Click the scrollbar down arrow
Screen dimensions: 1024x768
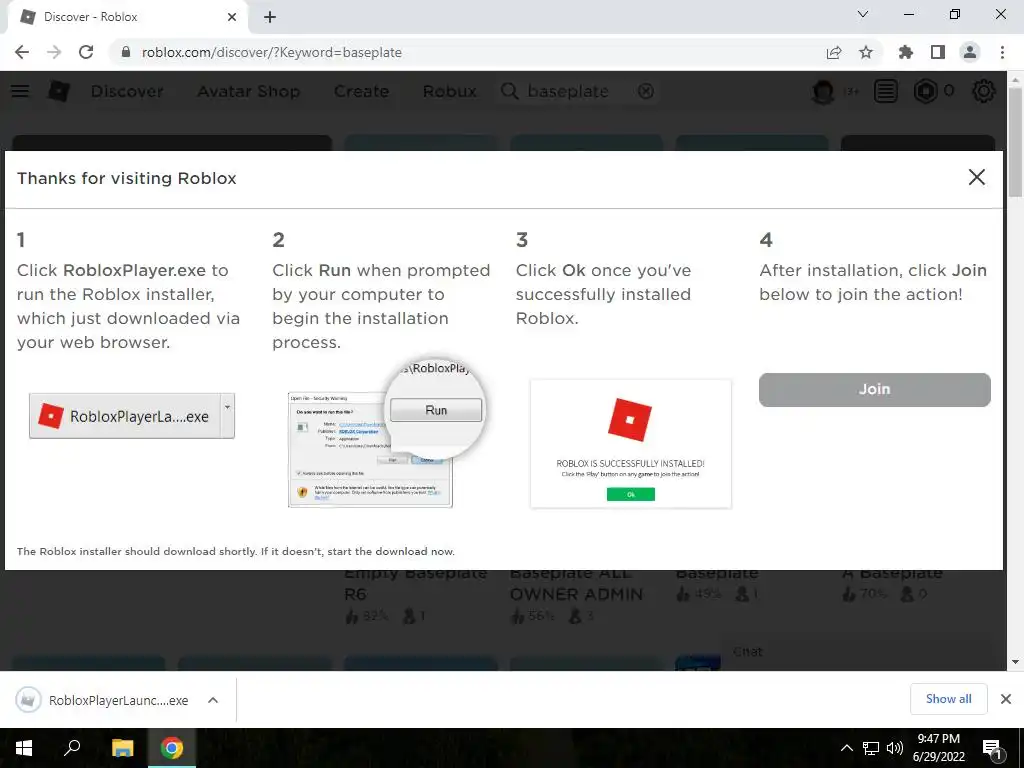pos(1015,662)
